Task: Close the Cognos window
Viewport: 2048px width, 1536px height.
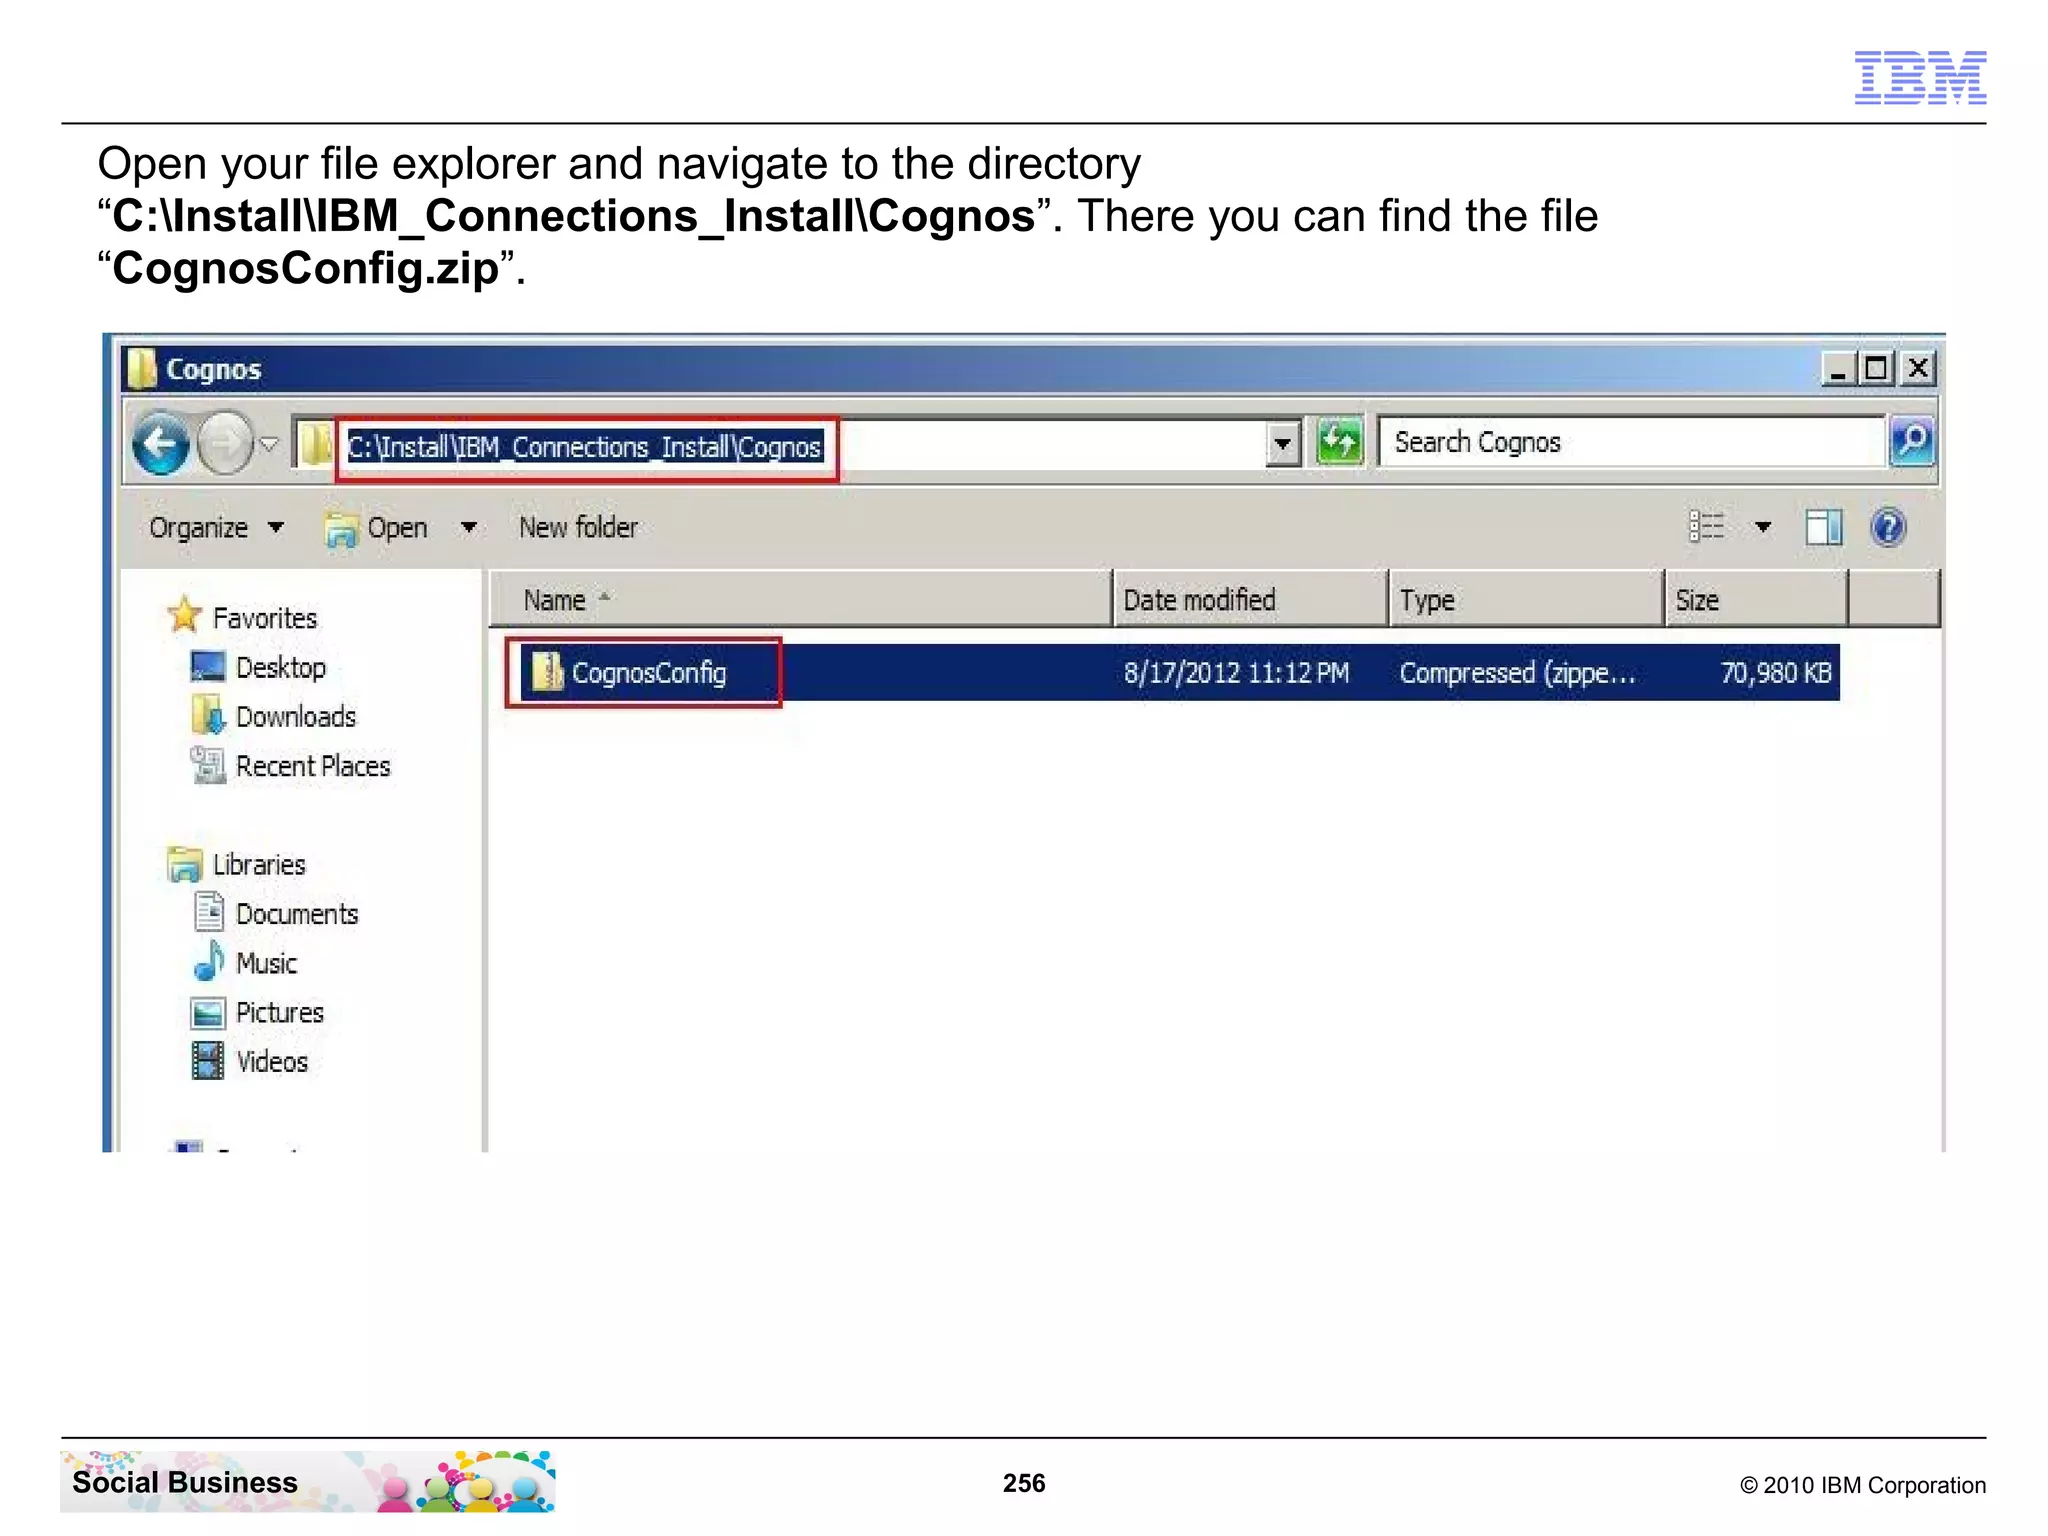Action: tap(1918, 369)
